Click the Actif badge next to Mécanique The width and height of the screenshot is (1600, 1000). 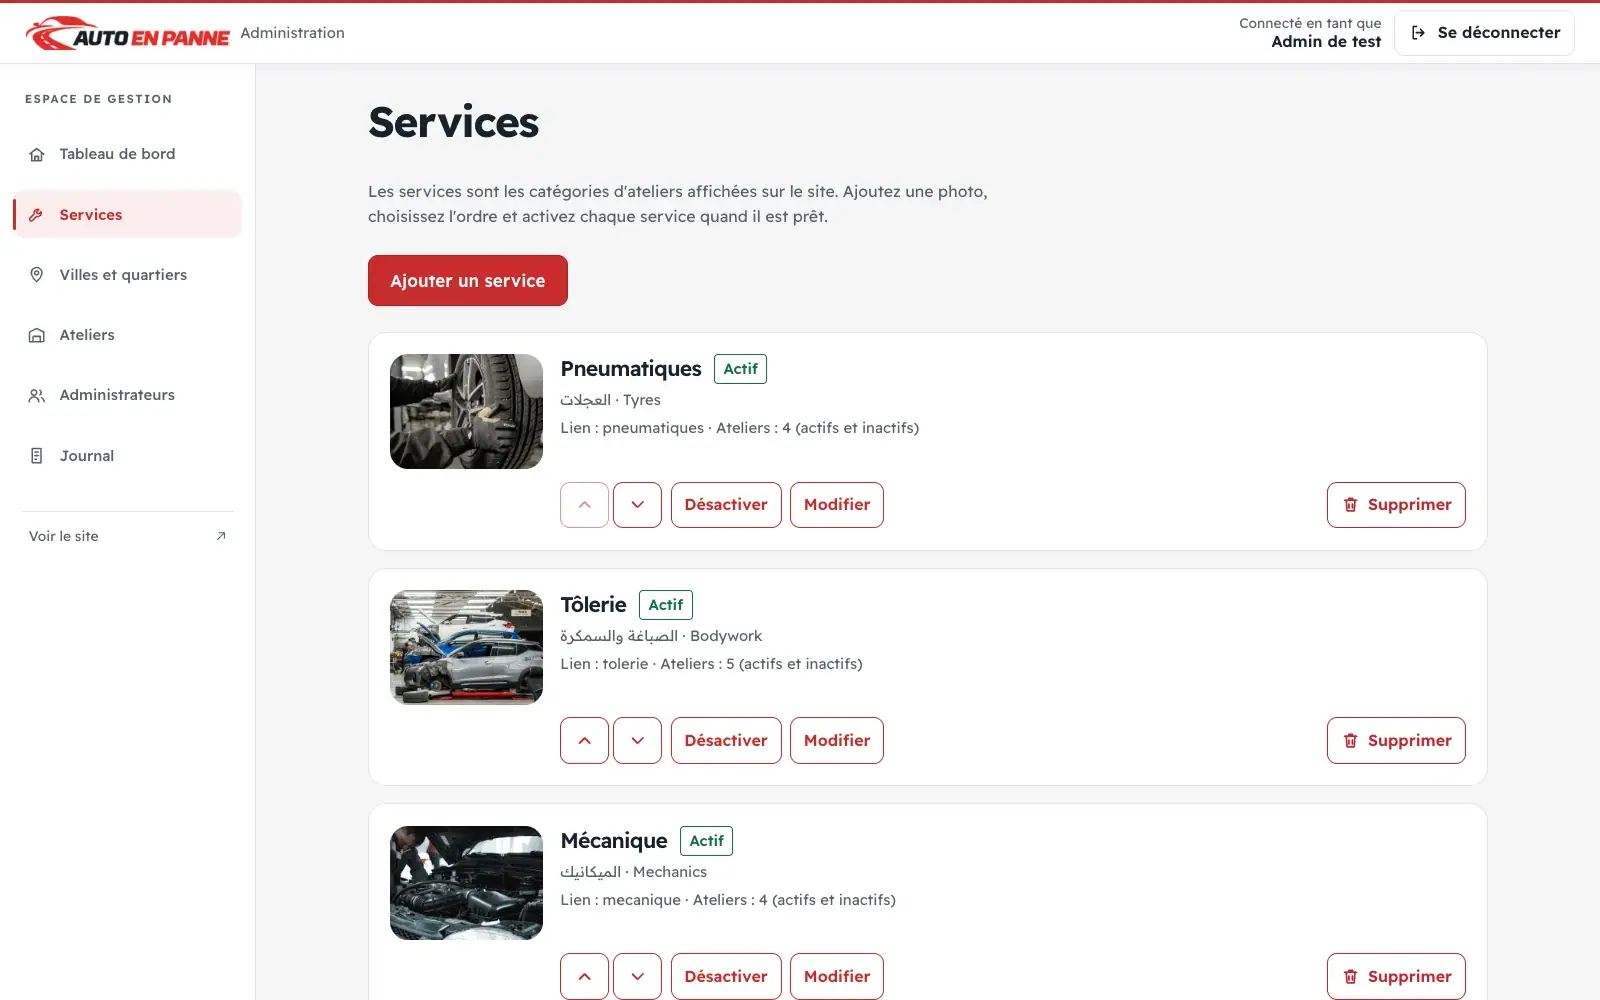[706, 841]
